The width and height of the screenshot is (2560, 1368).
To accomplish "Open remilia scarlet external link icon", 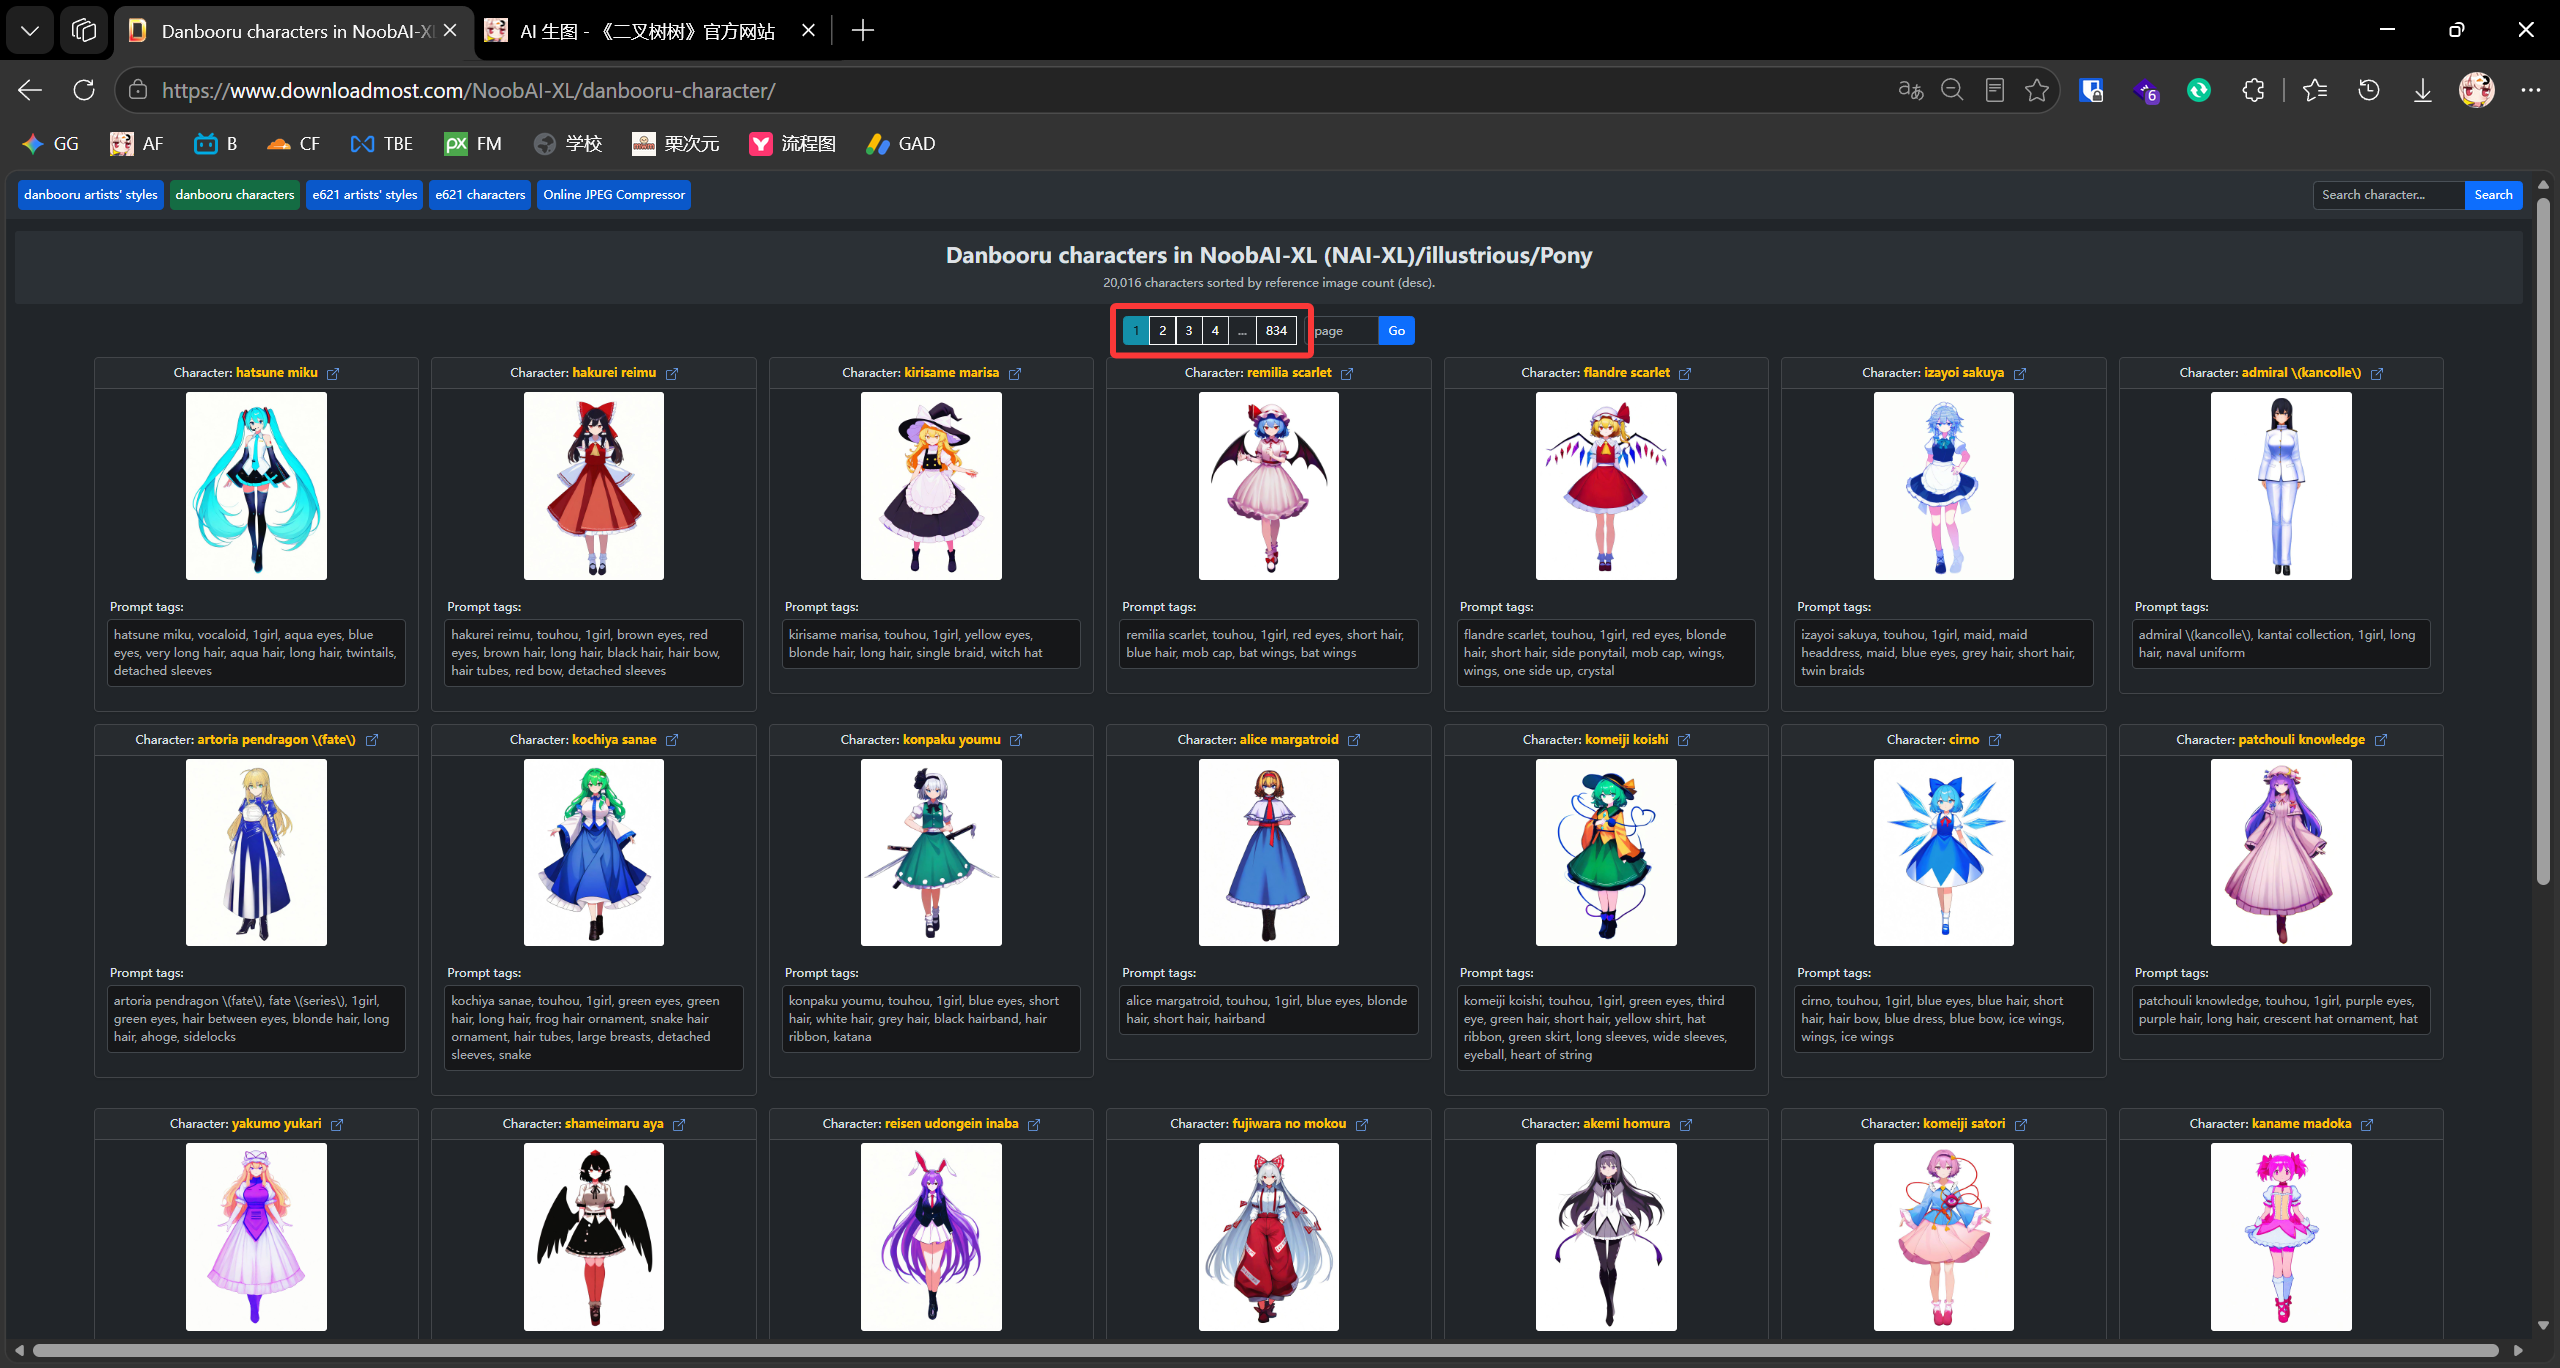I will [x=1347, y=374].
